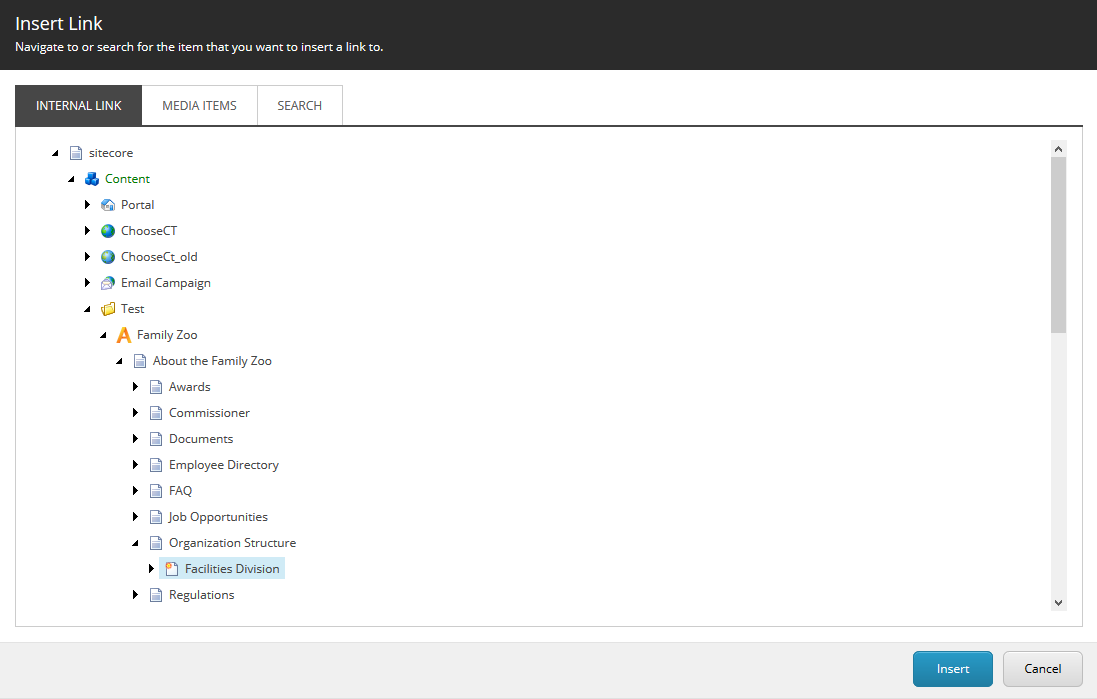The width and height of the screenshot is (1097, 699).
Task: Open the Search tab
Action: coord(299,106)
